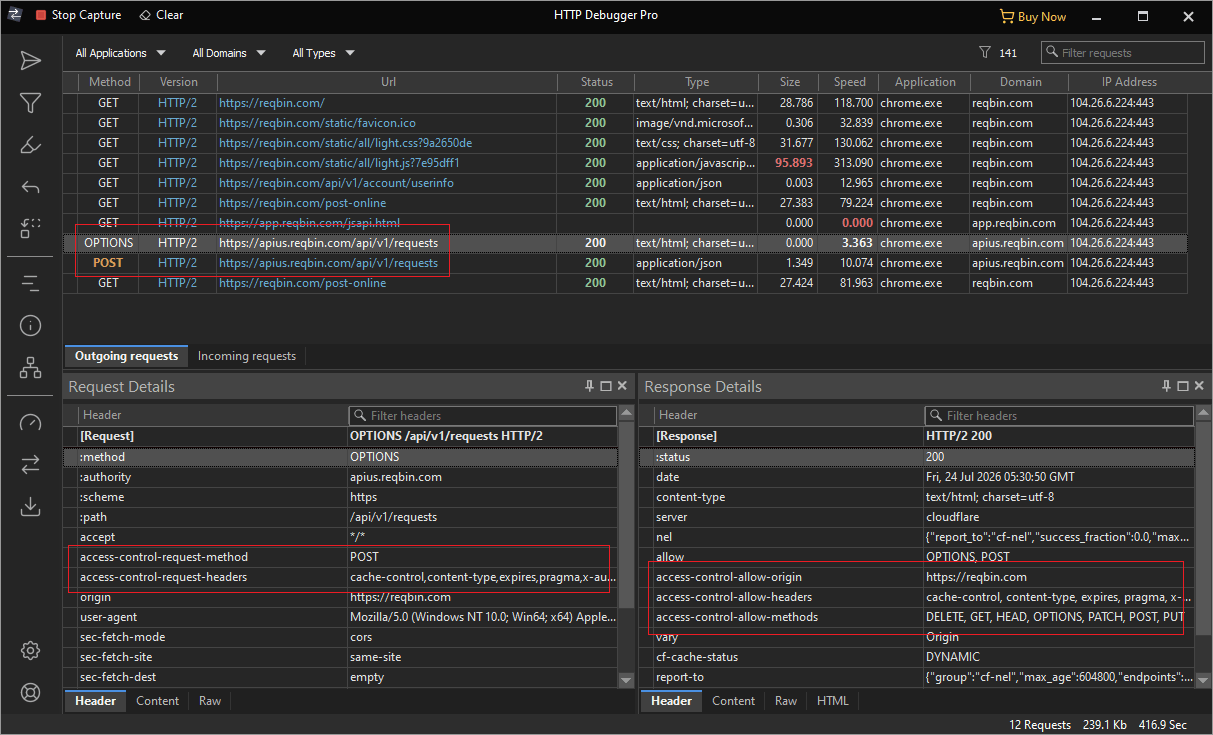
Task: Pin the Response Details panel
Action: (x=1166, y=386)
